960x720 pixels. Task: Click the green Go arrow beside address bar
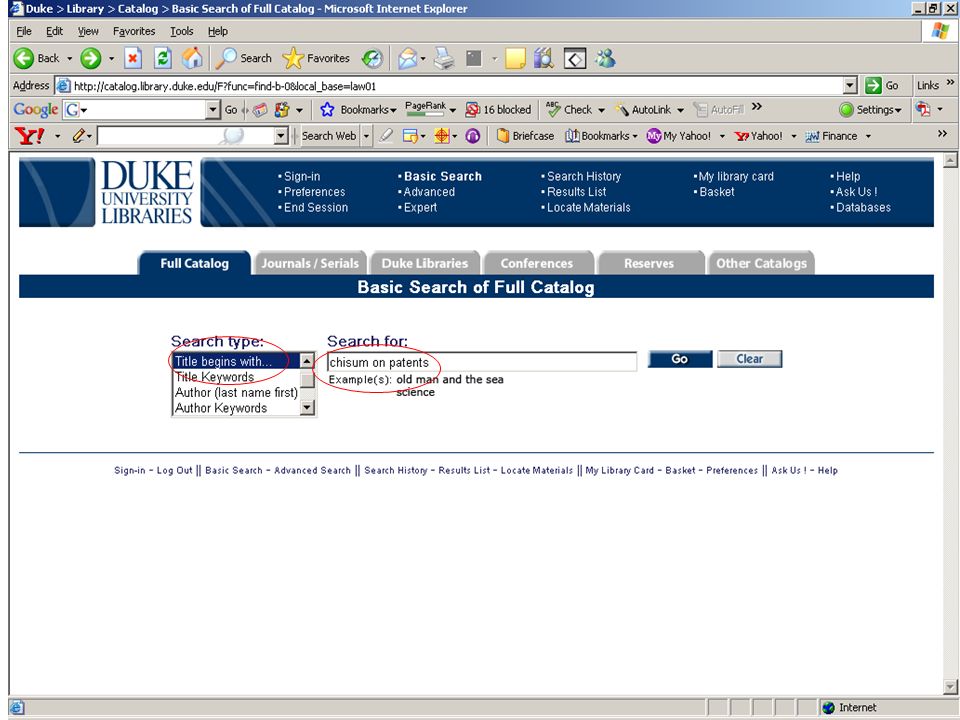(x=873, y=86)
